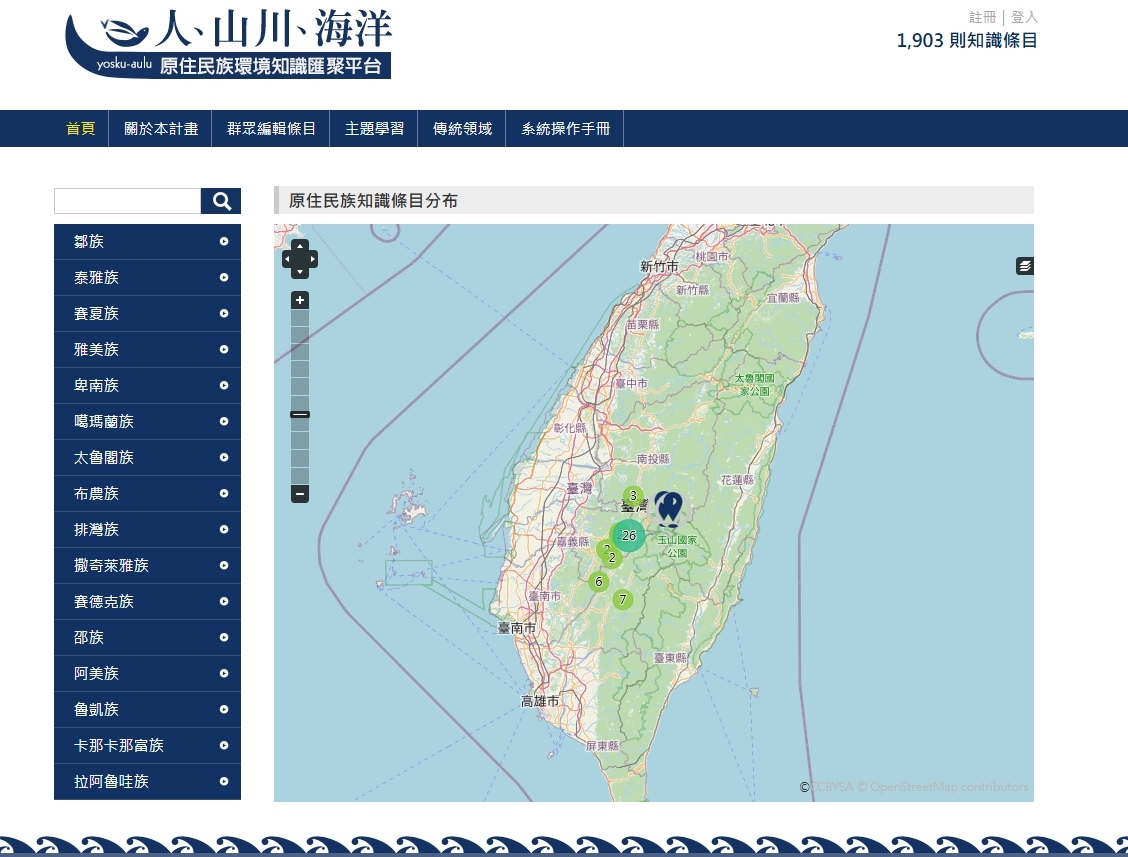1128x857 pixels.
Task: Expand the 阿美族 sidebar category
Action: pos(147,674)
